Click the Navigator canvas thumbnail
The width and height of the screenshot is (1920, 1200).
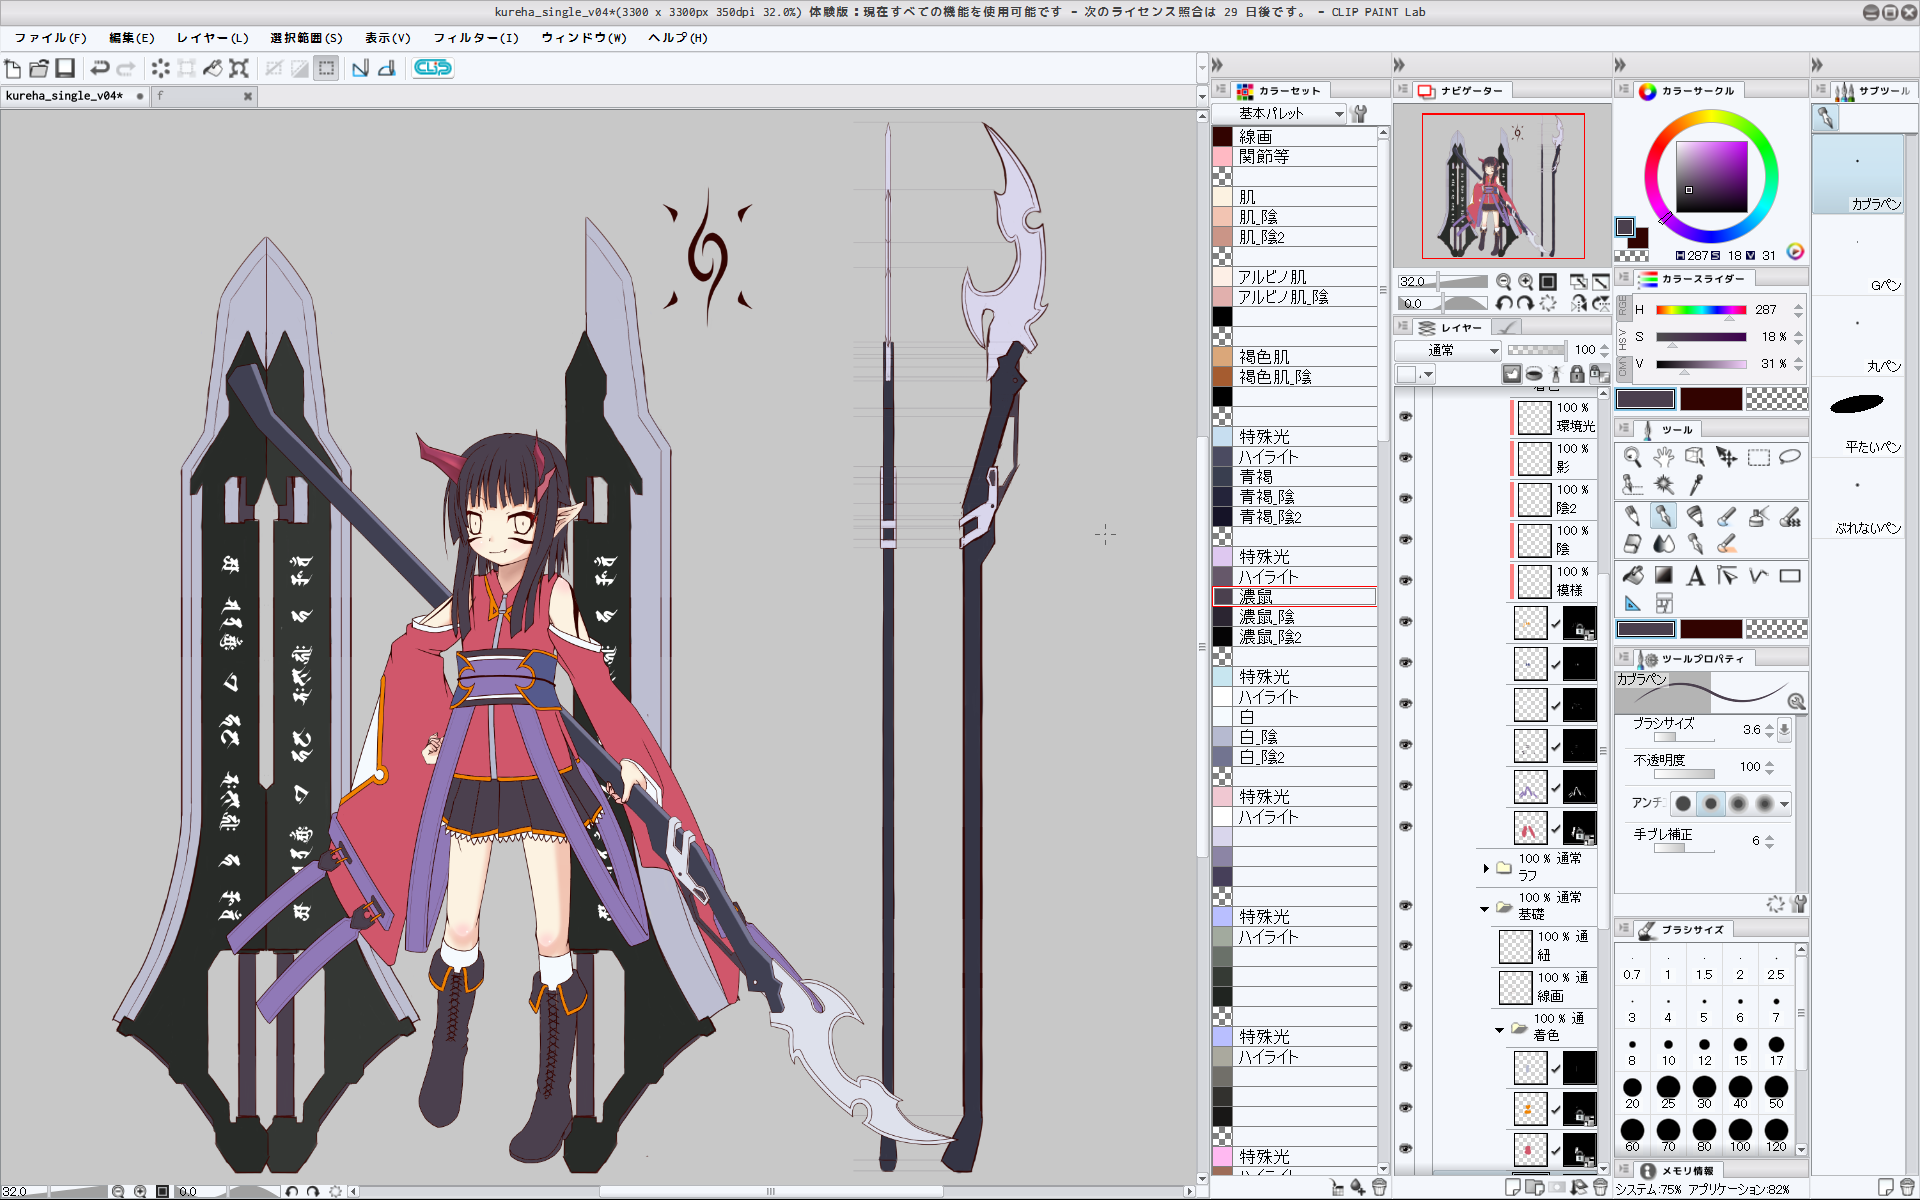[1503, 186]
